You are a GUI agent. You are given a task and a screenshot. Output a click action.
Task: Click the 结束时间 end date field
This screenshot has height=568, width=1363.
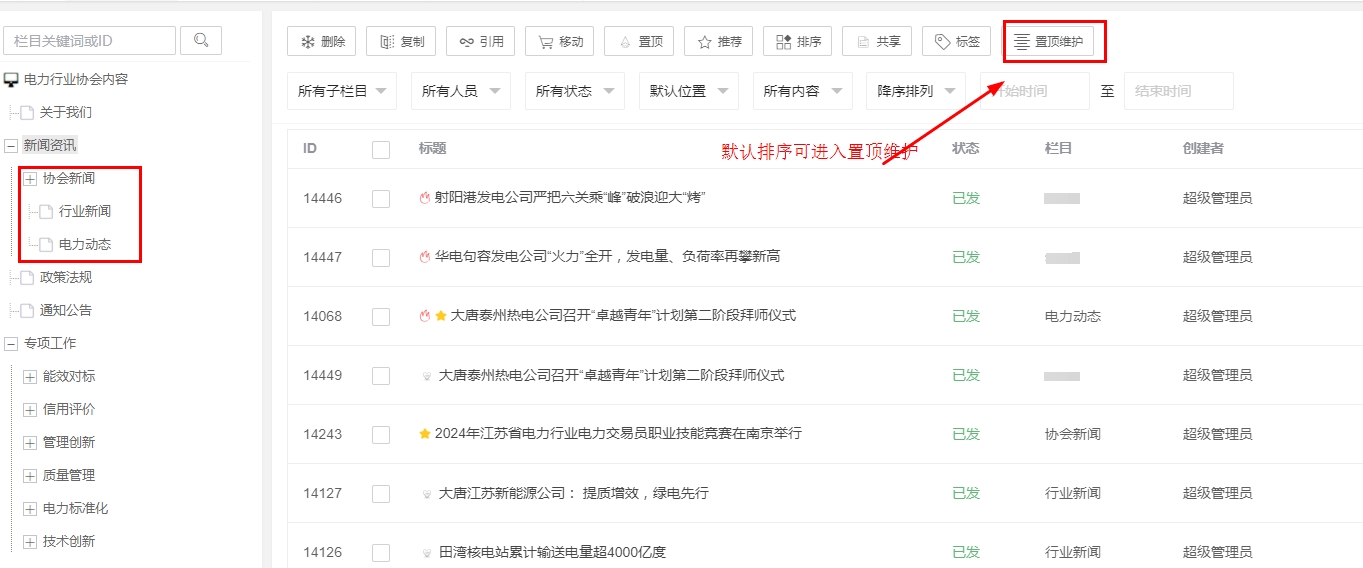(1178, 91)
